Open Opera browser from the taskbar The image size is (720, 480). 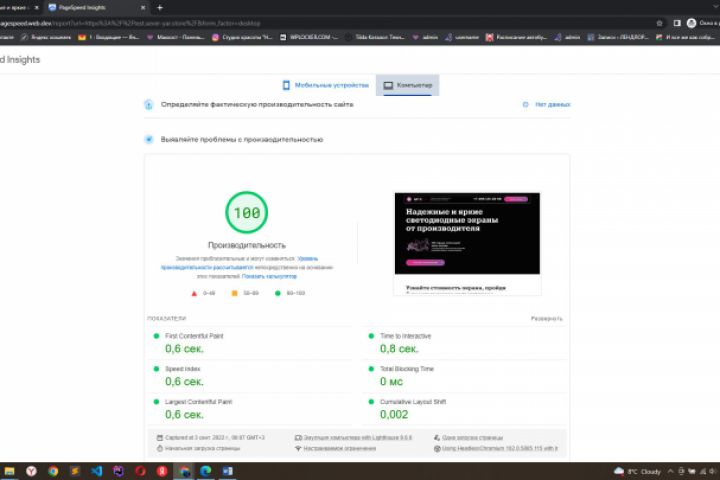pos(140,471)
